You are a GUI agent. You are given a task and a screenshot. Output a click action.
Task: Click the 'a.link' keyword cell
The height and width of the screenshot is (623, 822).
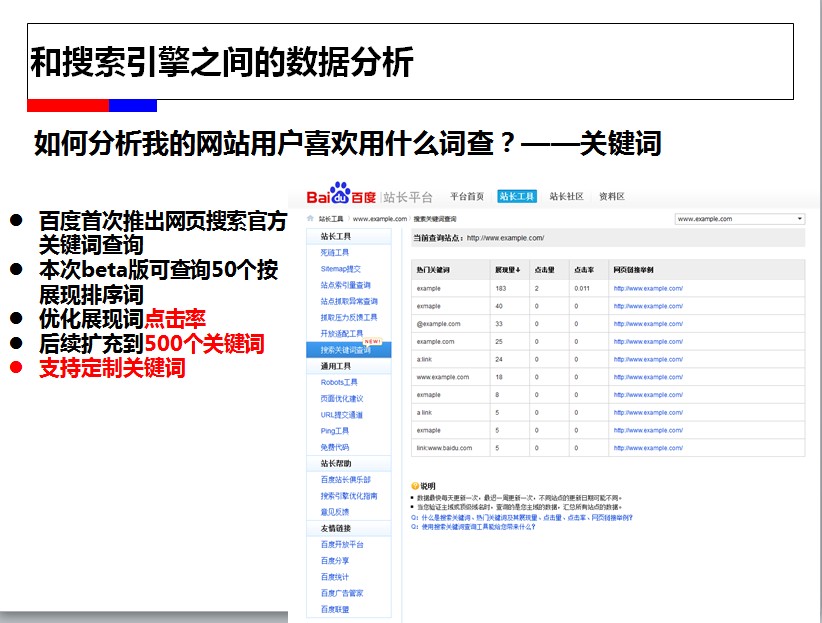point(424,359)
